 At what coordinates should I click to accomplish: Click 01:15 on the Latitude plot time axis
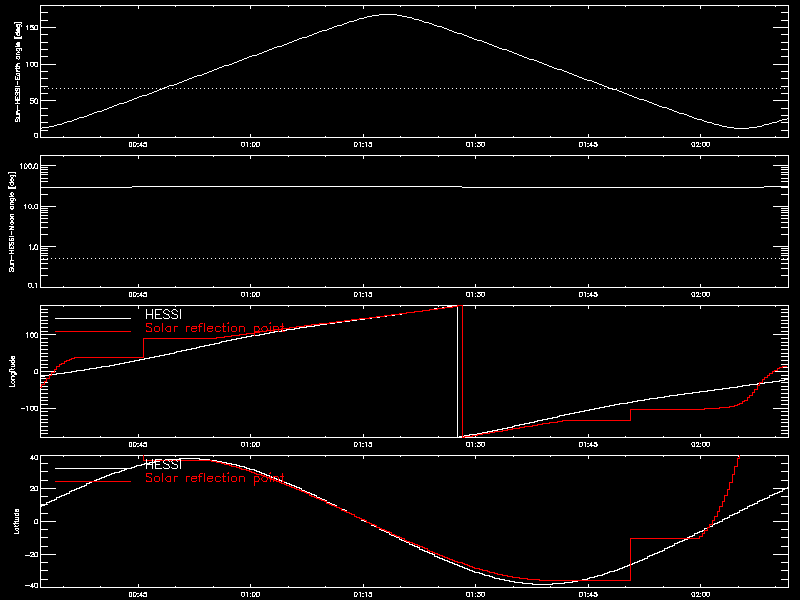(x=363, y=595)
